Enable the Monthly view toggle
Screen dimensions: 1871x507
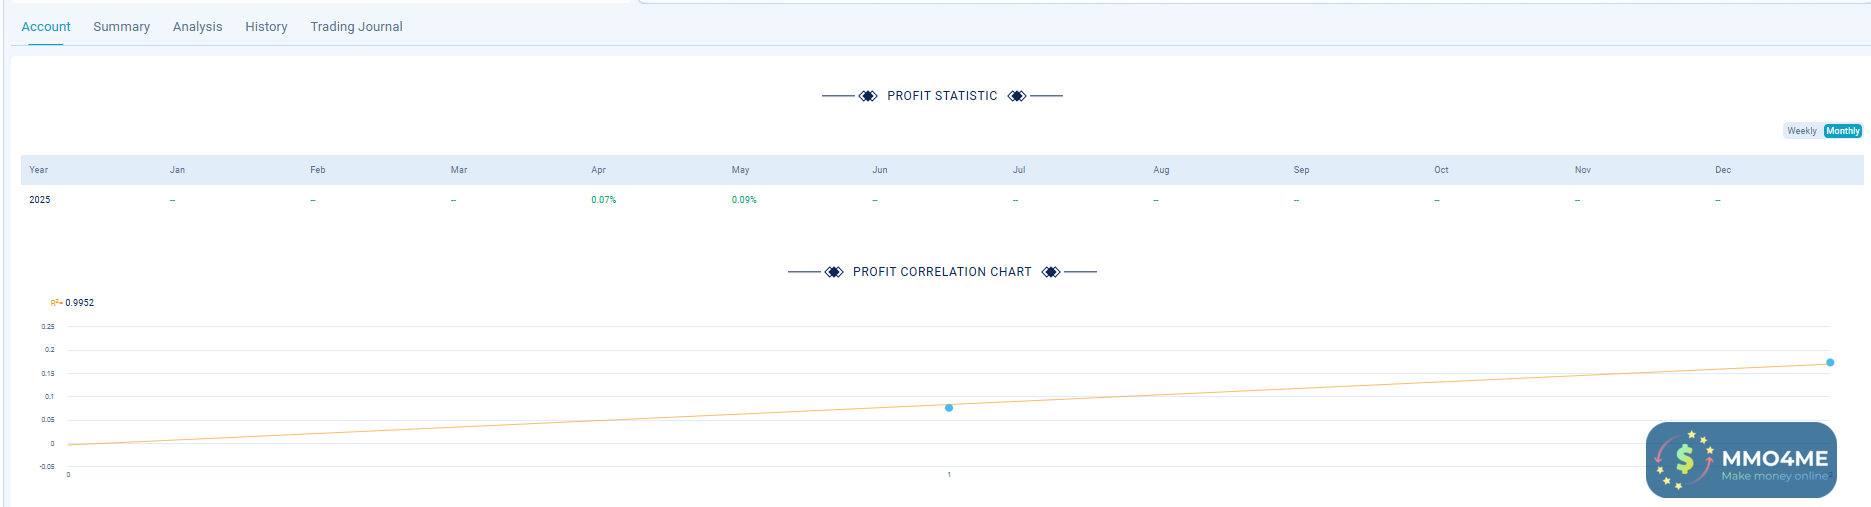(1842, 131)
